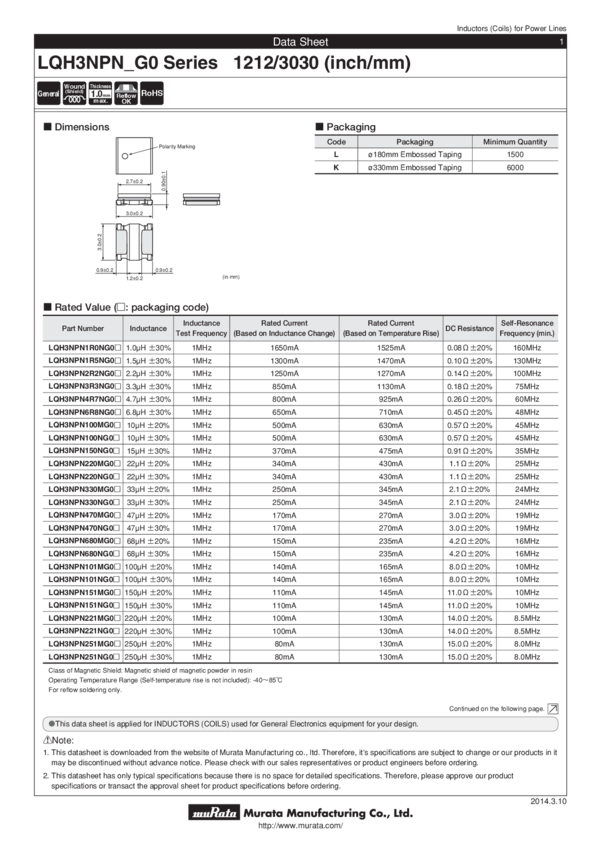601x850 pixels.
Task: Click part number LQH3NPN6R8NG0
Action: (83, 412)
